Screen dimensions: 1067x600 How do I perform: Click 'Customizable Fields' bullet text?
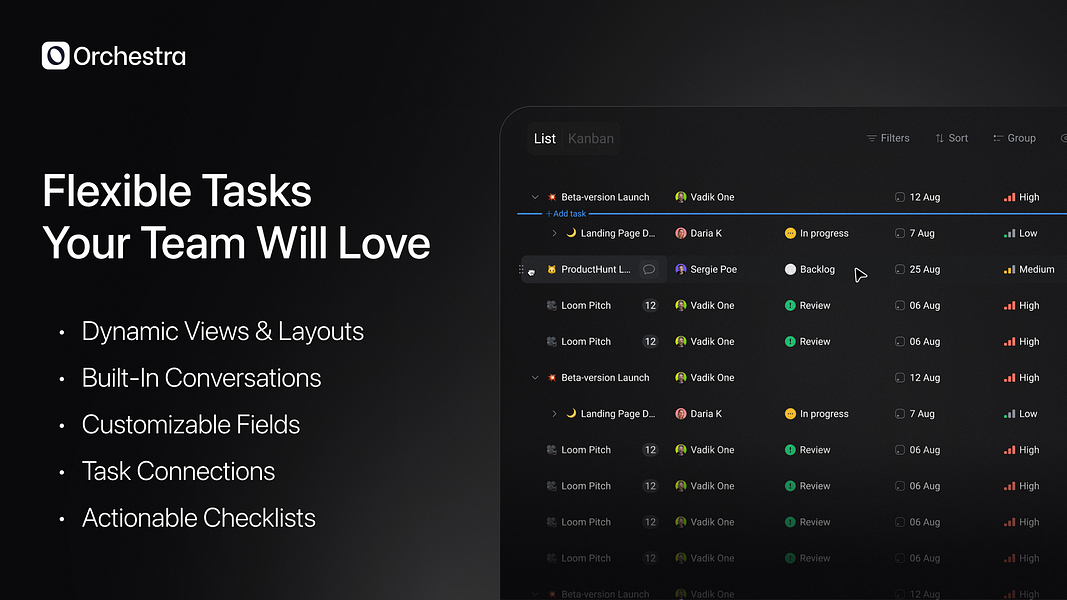click(191, 424)
